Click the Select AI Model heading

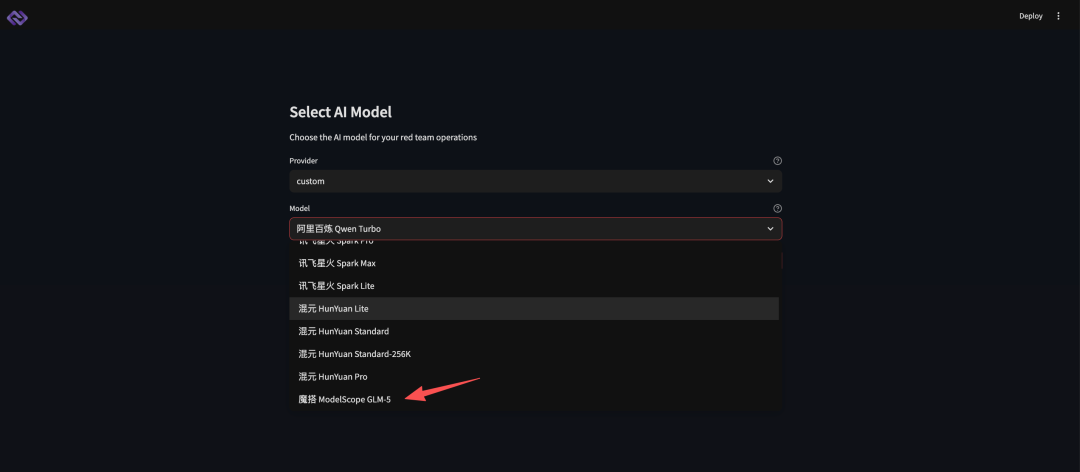(x=340, y=112)
